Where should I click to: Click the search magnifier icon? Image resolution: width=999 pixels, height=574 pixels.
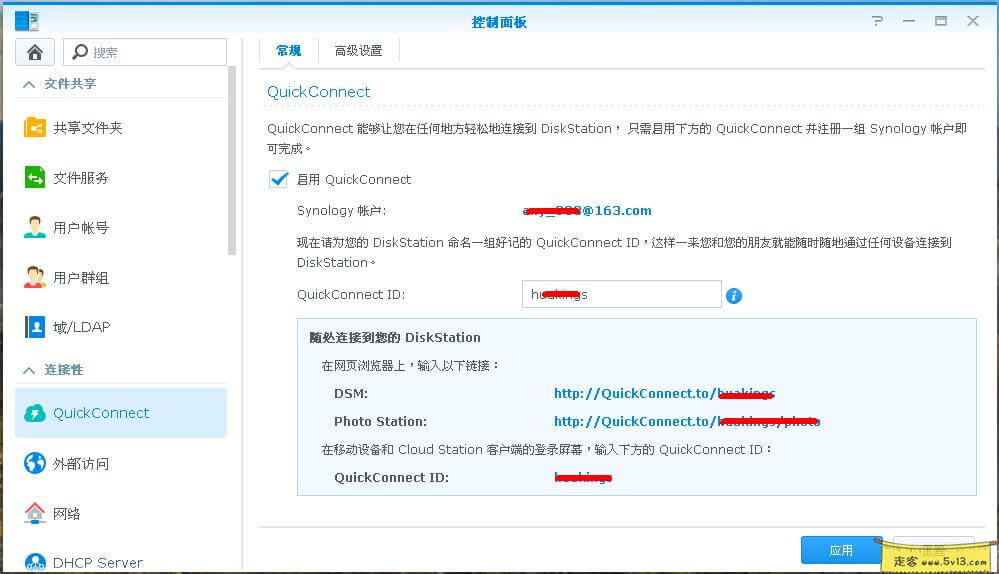click(80, 52)
